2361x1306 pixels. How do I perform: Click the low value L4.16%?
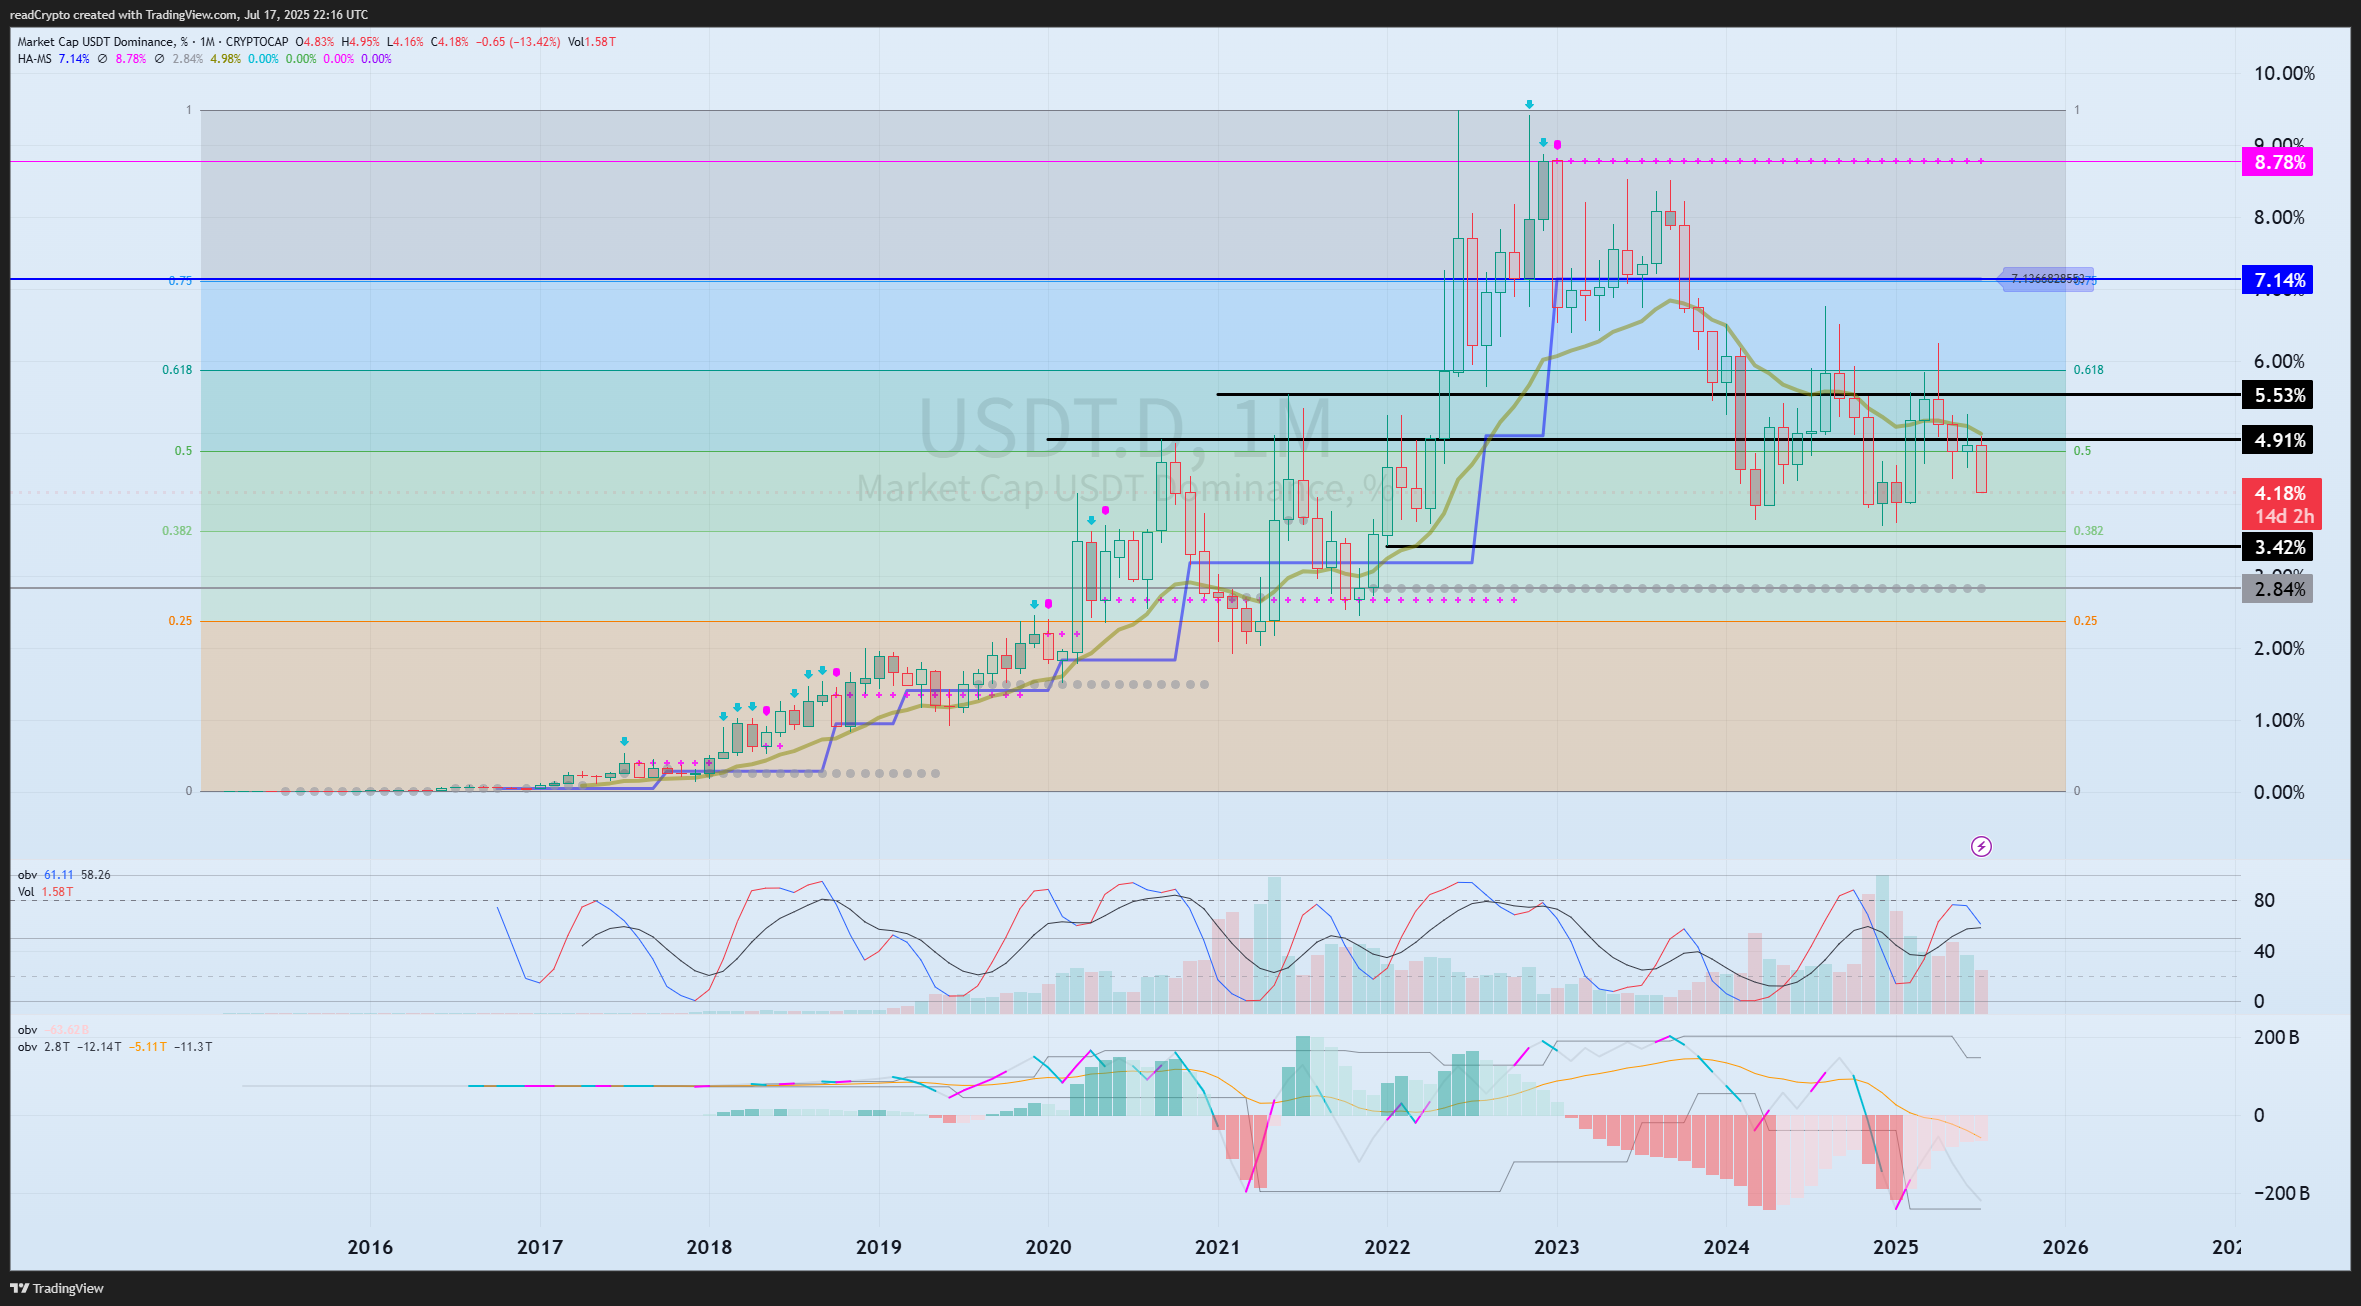tap(405, 42)
